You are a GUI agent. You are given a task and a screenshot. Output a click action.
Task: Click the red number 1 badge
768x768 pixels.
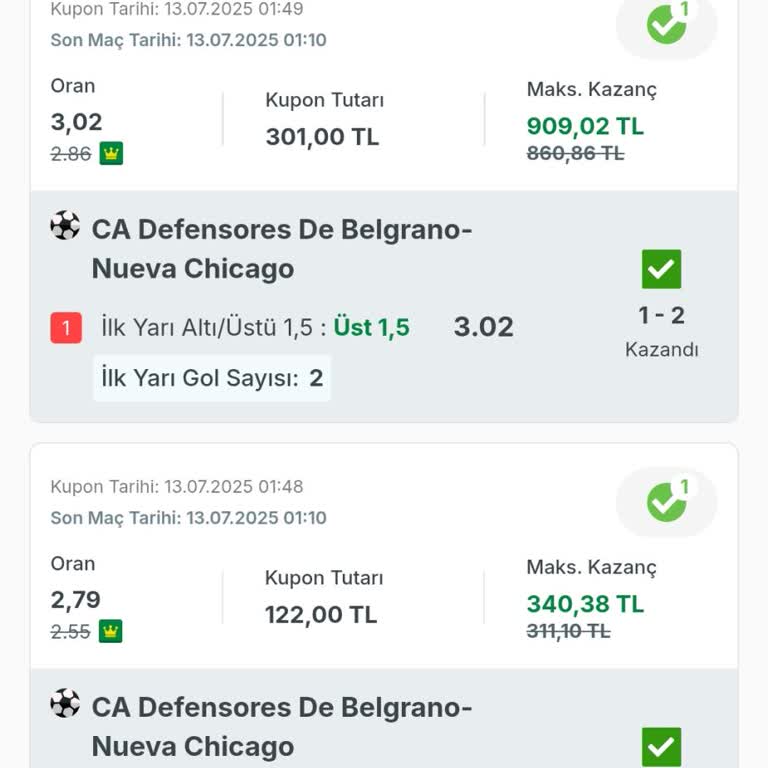tap(66, 327)
